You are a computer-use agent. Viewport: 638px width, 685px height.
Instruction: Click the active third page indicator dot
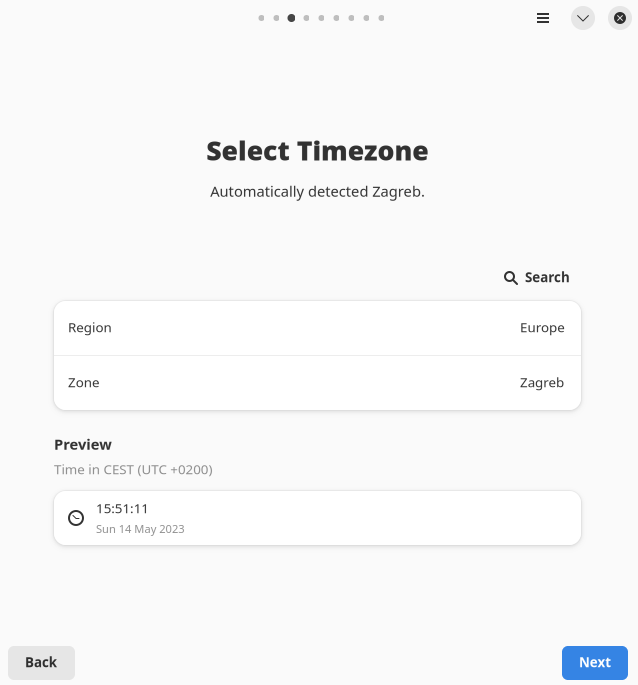(x=291, y=18)
